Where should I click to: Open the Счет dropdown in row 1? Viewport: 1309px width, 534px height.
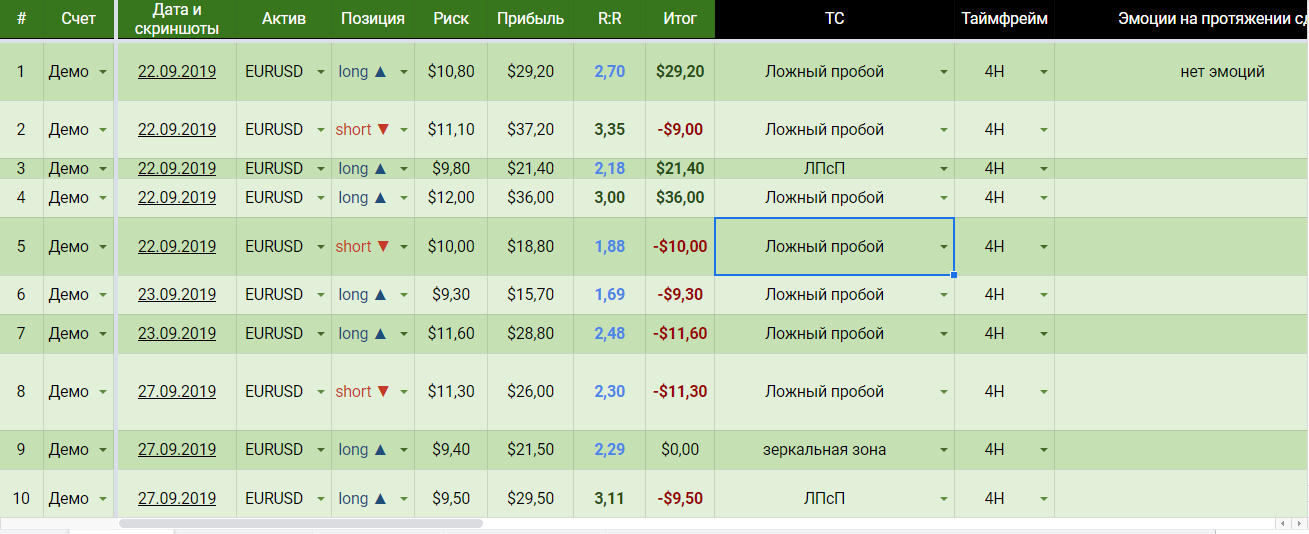pyautogui.click(x=103, y=72)
